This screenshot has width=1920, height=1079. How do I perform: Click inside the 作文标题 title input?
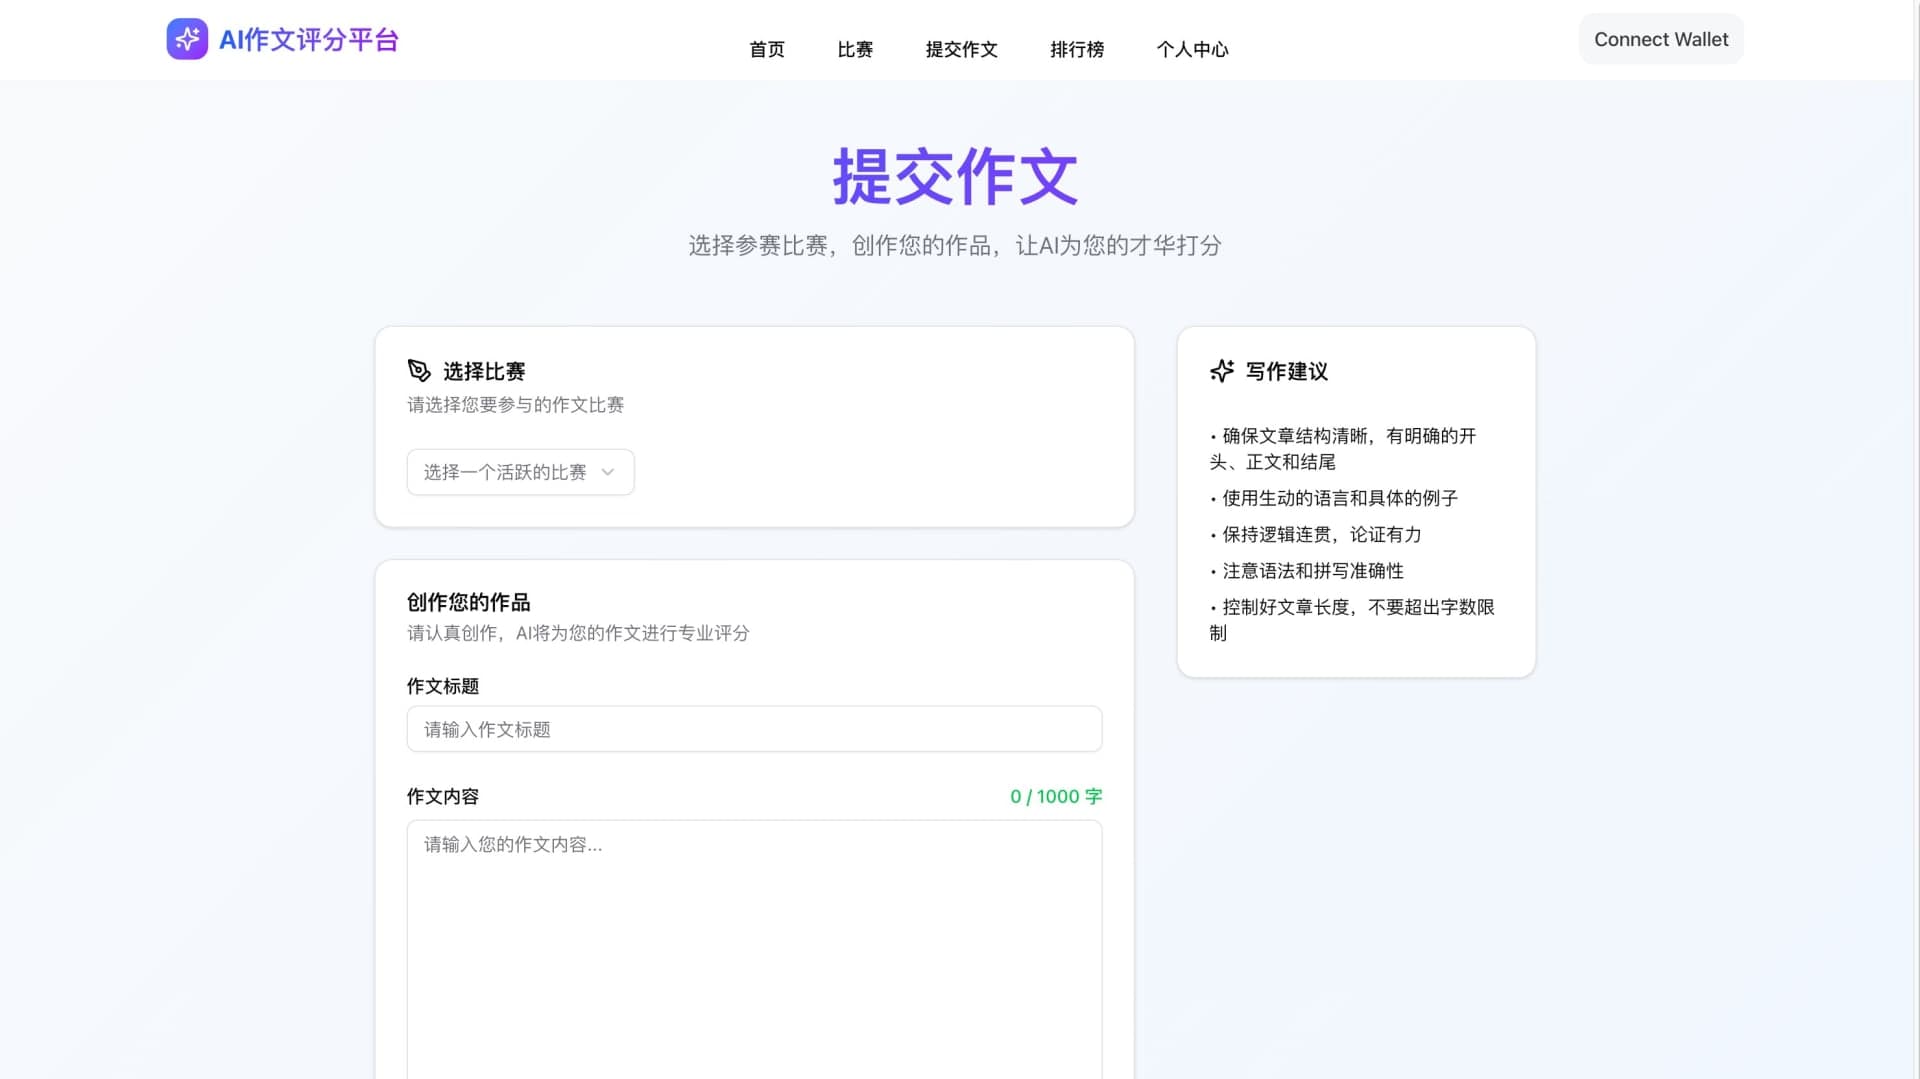(x=754, y=729)
